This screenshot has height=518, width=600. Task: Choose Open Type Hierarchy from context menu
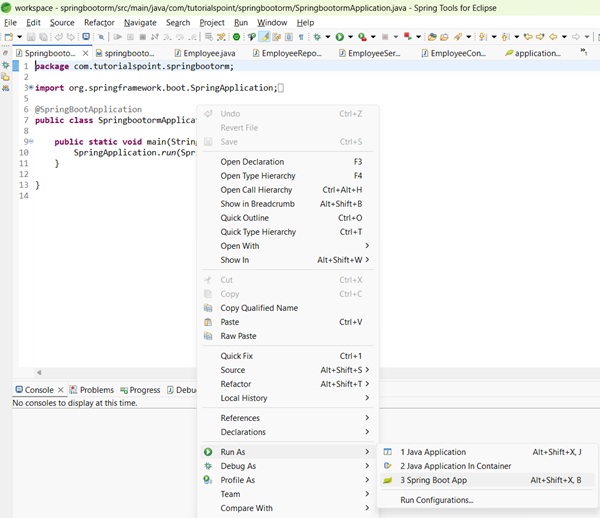pos(257,176)
